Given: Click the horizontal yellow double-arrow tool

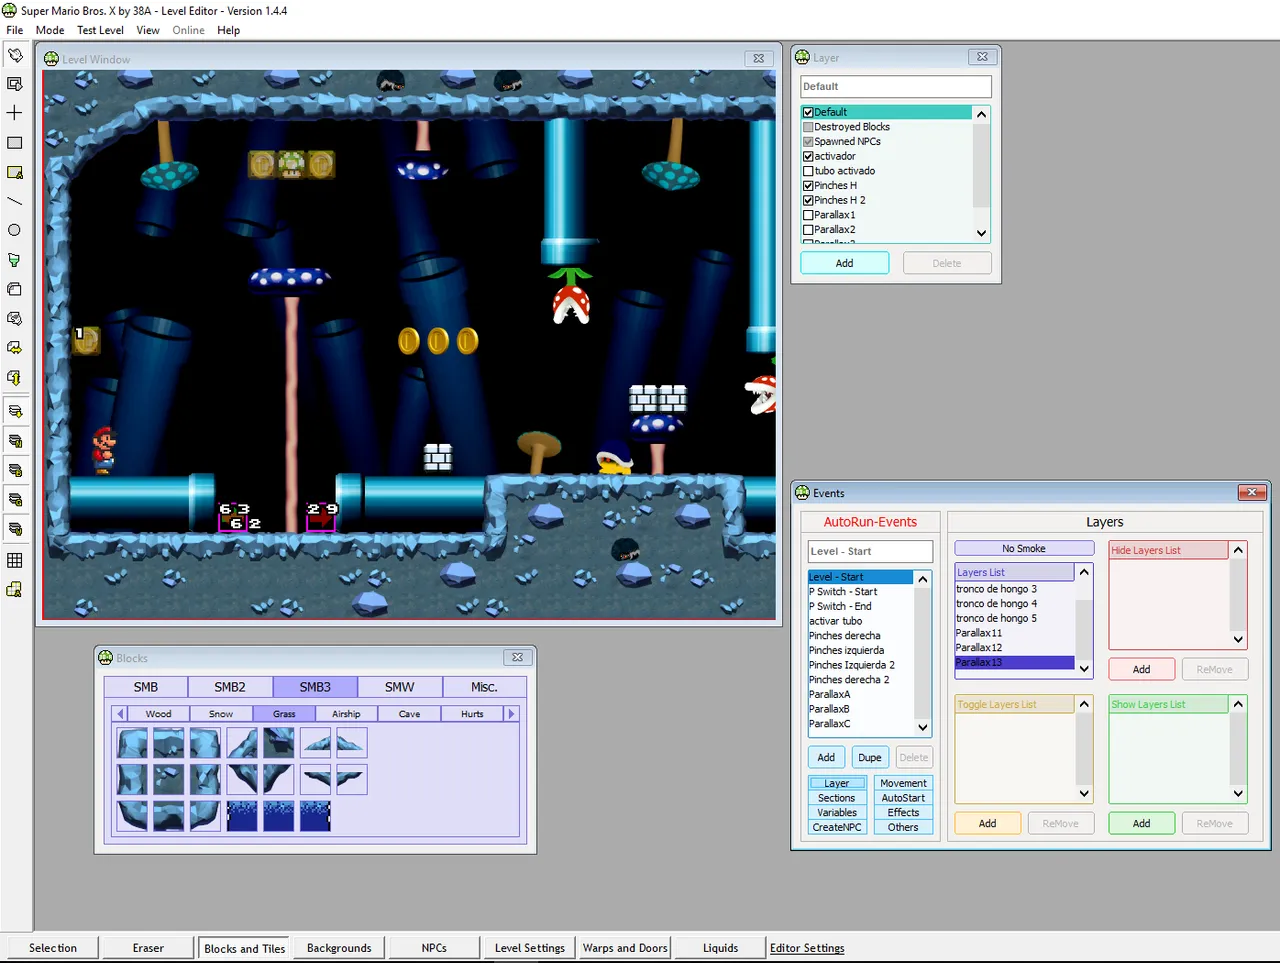Looking at the screenshot, I should [15, 348].
